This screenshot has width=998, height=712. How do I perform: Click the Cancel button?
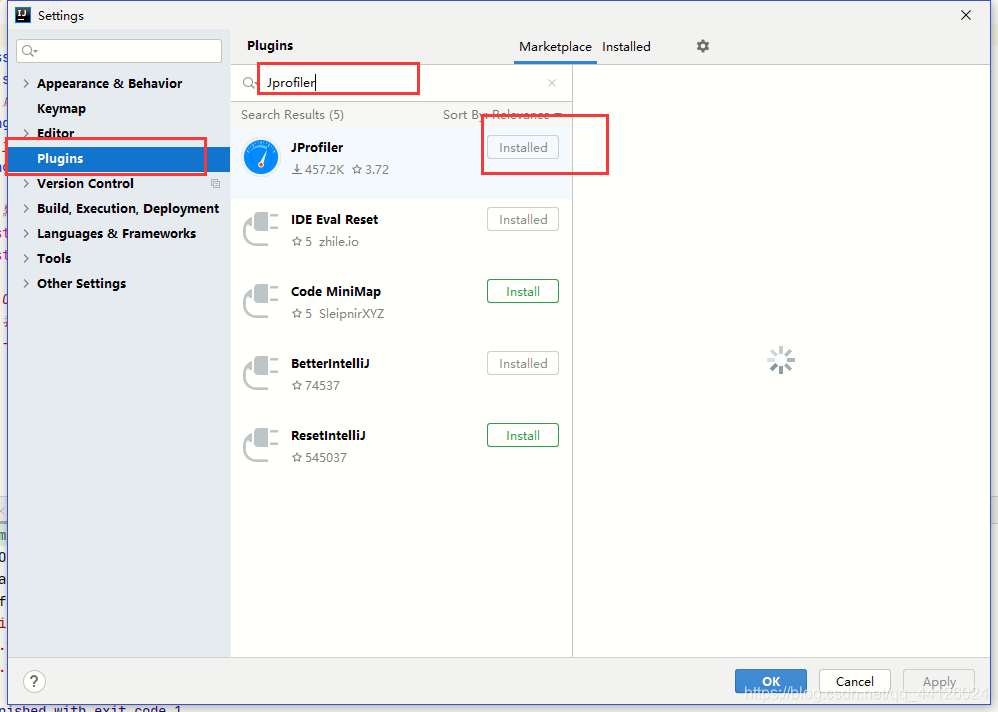click(x=854, y=681)
